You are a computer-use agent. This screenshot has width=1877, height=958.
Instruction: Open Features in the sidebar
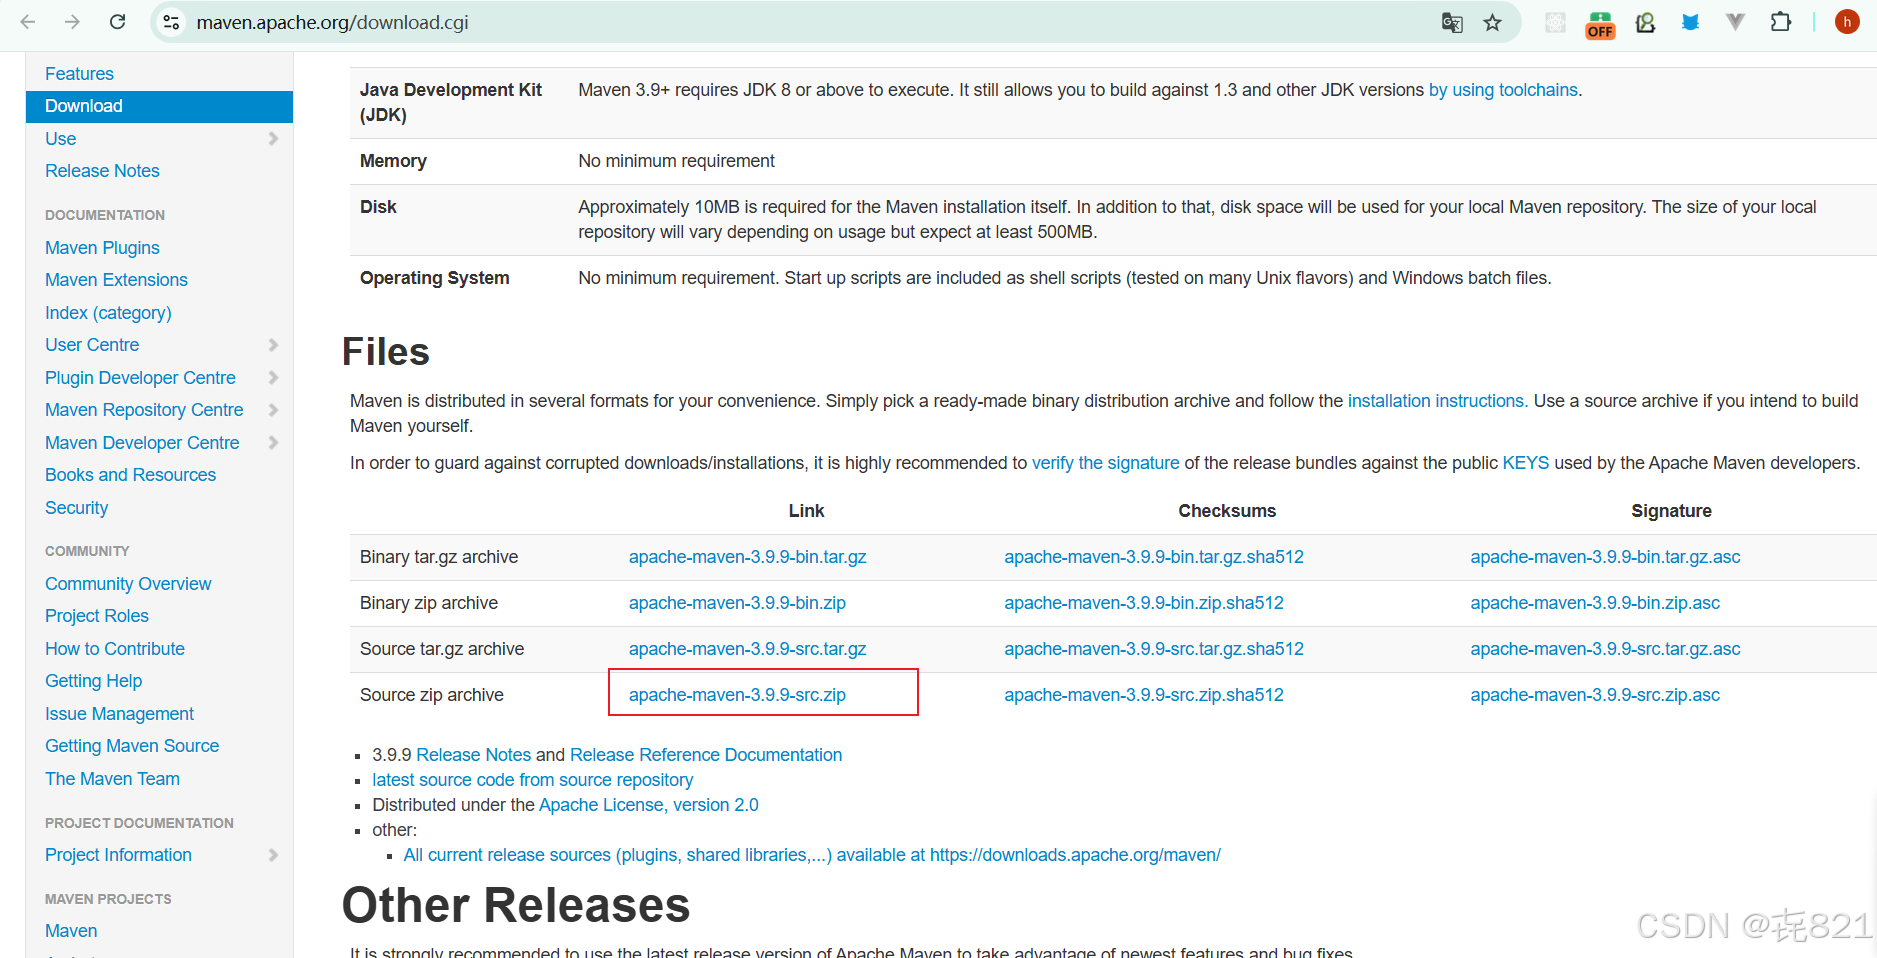pos(79,74)
